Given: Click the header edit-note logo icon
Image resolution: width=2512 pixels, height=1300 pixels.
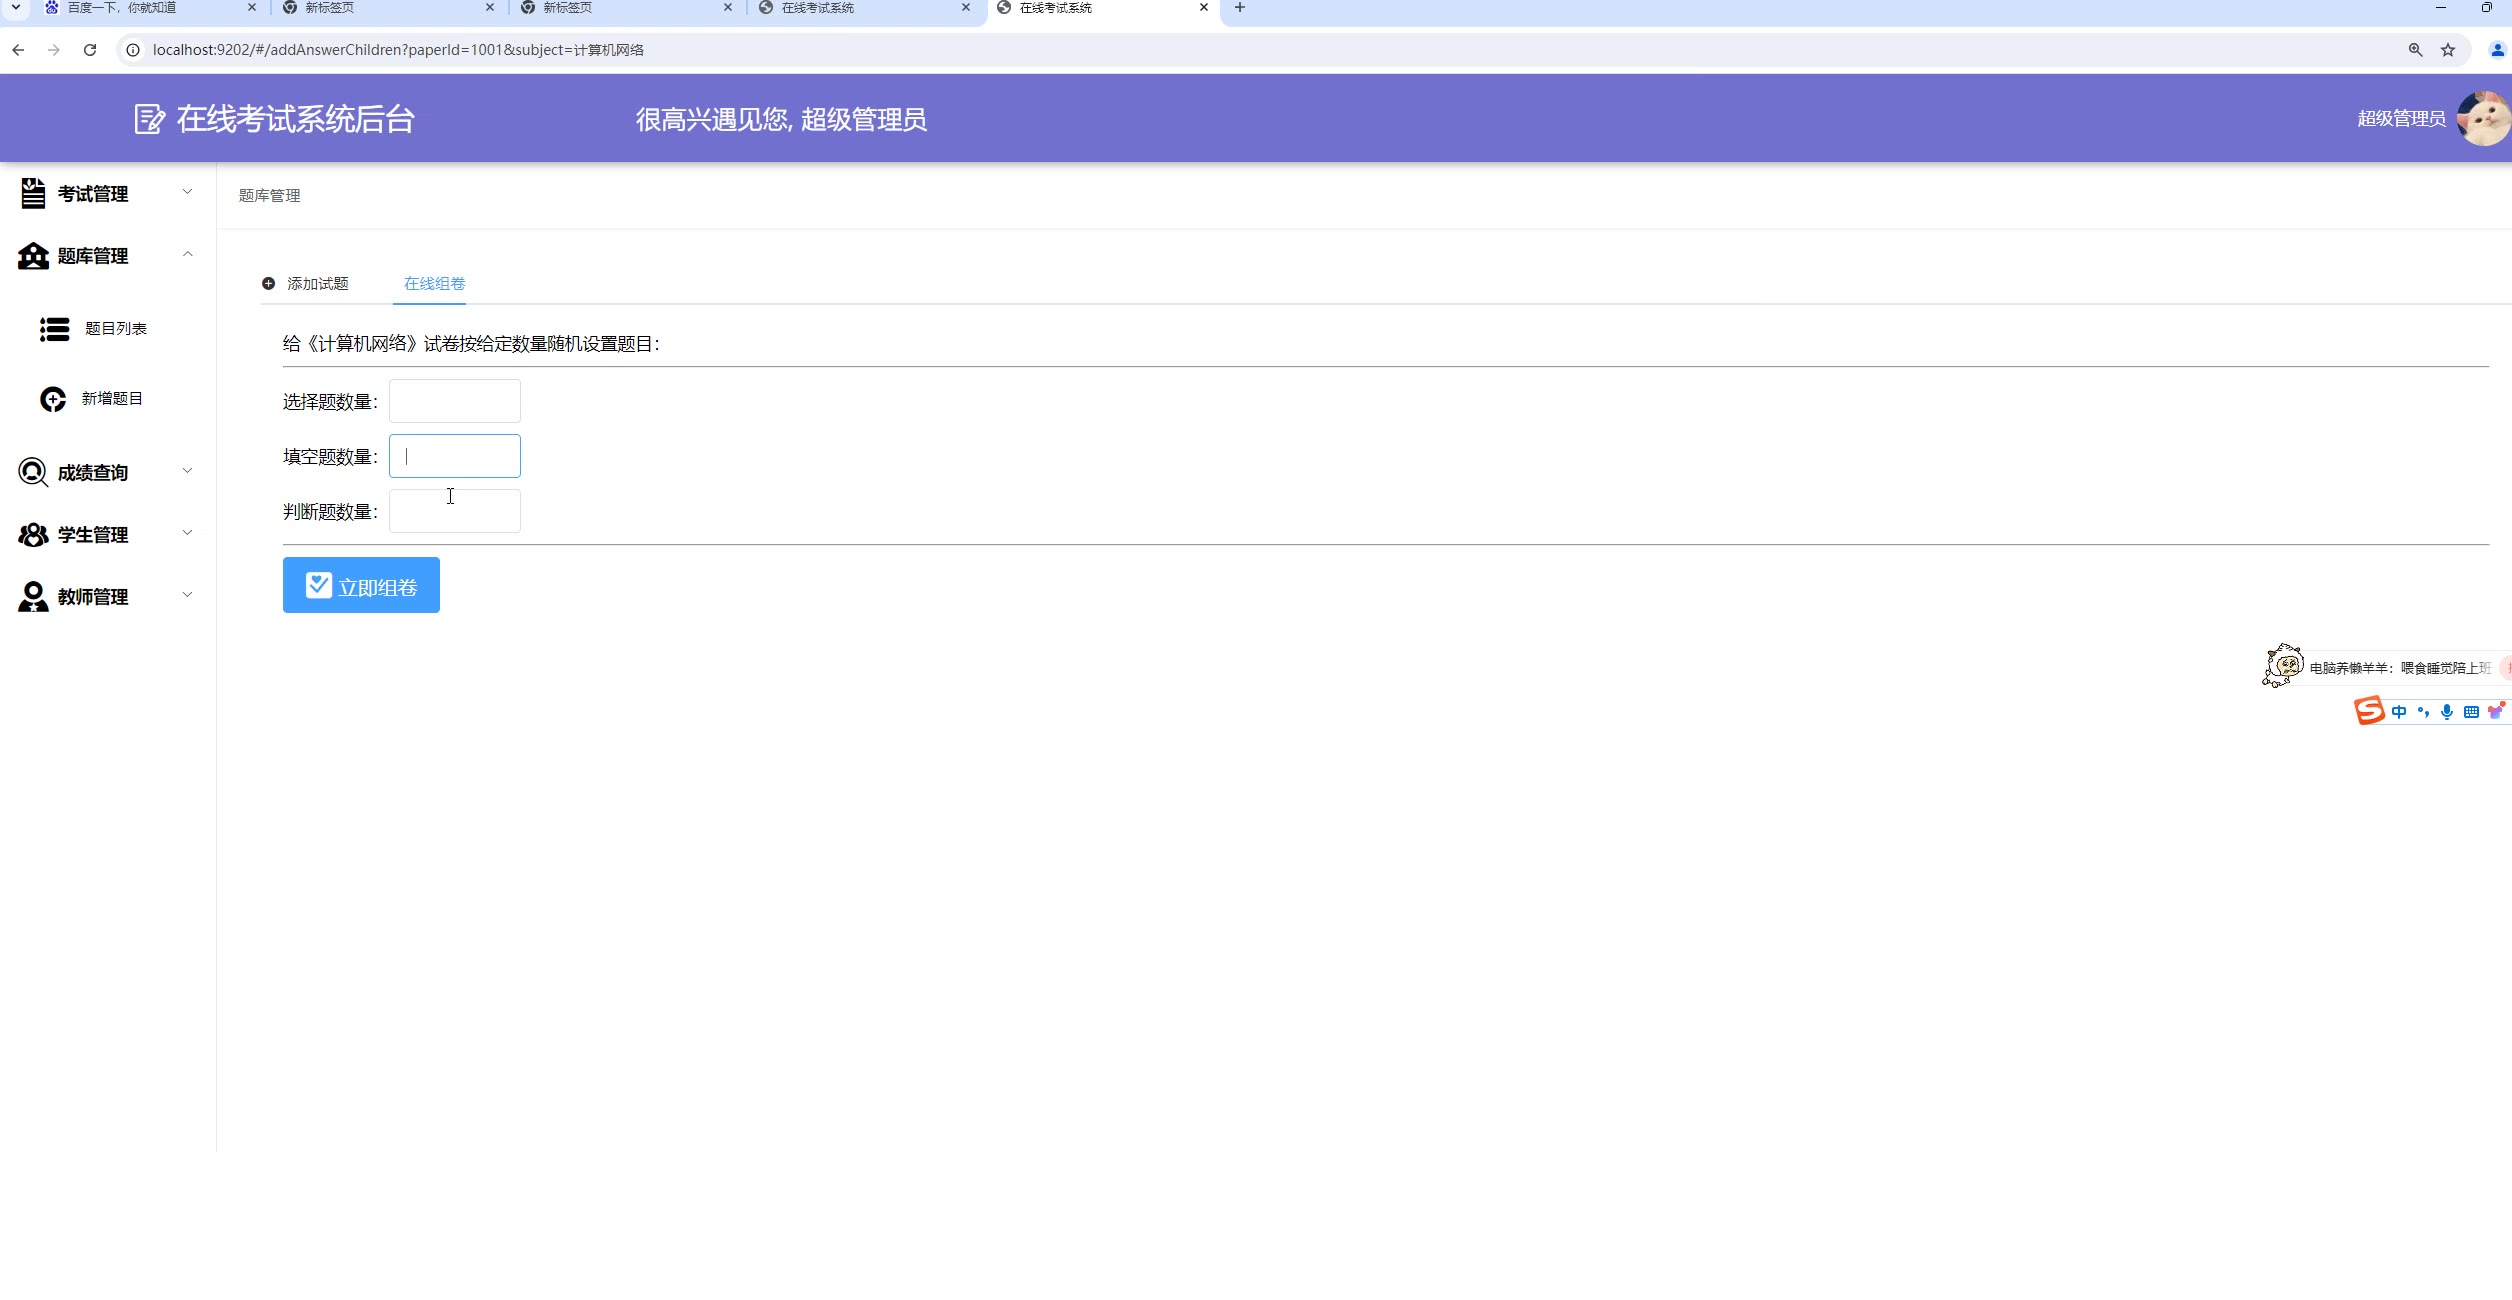Looking at the screenshot, I should tap(149, 119).
